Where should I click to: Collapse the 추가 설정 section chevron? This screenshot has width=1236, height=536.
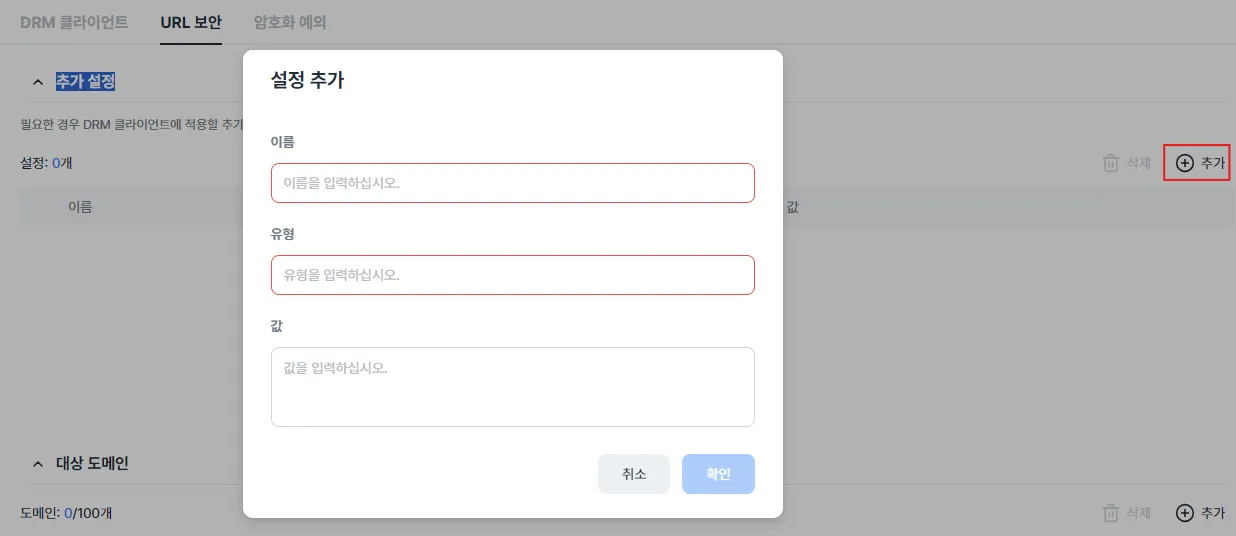coord(38,82)
